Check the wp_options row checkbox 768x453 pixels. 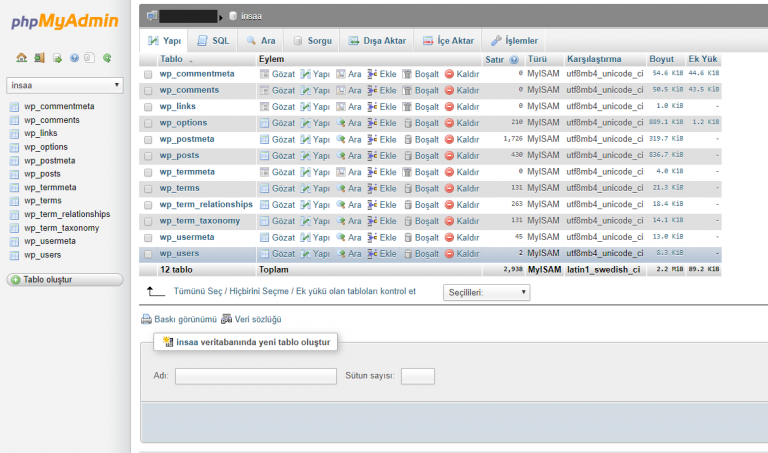coord(148,123)
